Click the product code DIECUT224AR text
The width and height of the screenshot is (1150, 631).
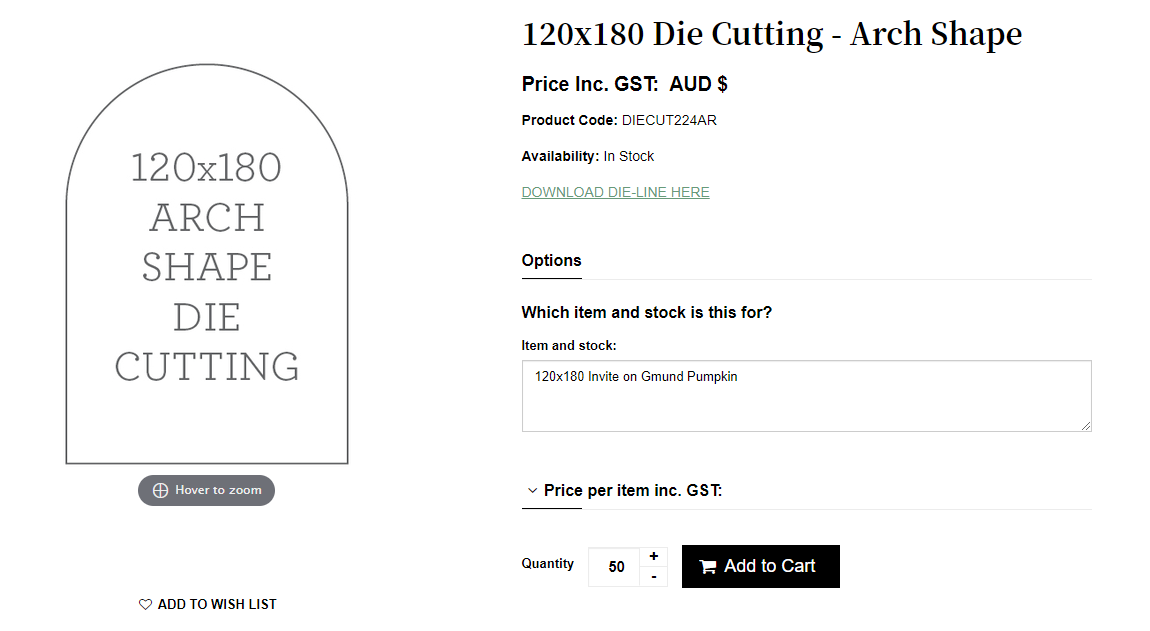[x=669, y=120]
